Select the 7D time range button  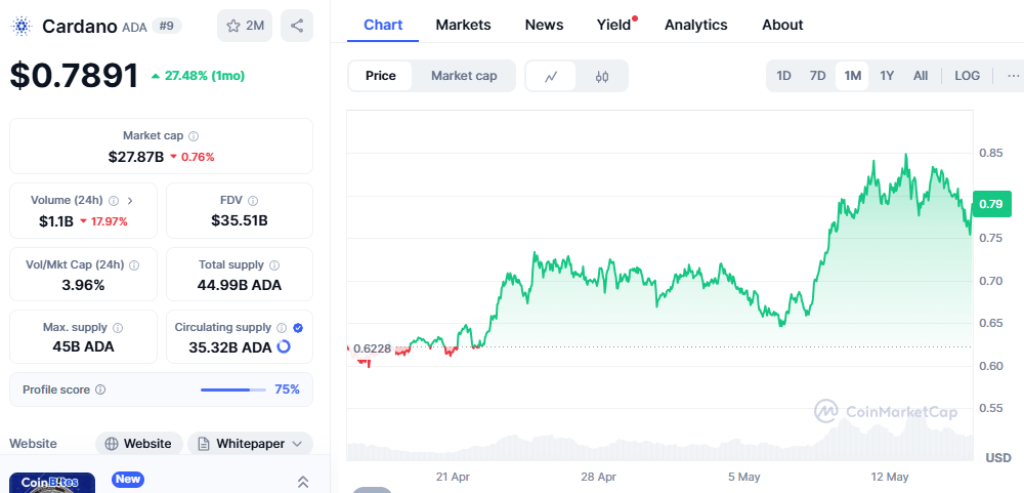tap(817, 76)
